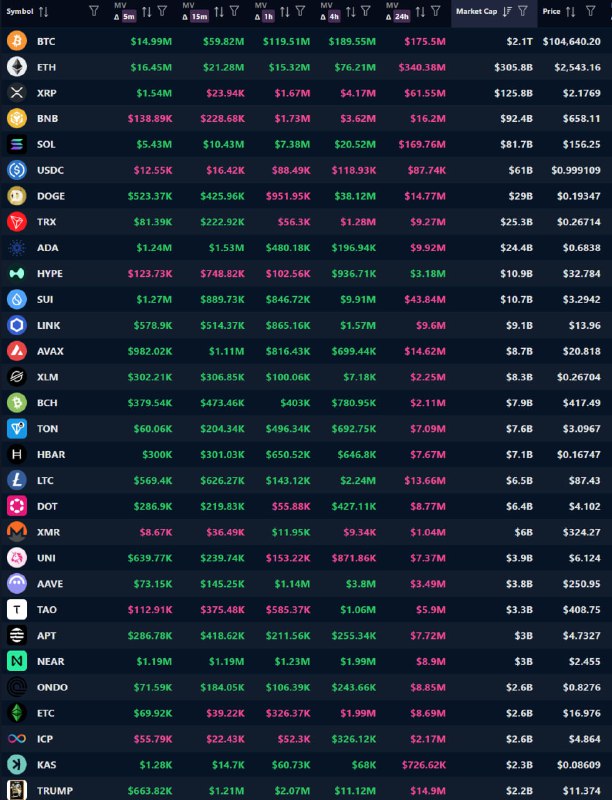Select the TRUMP symbol name
Image resolution: width=612 pixels, height=800 pixels.
[55, 791]
